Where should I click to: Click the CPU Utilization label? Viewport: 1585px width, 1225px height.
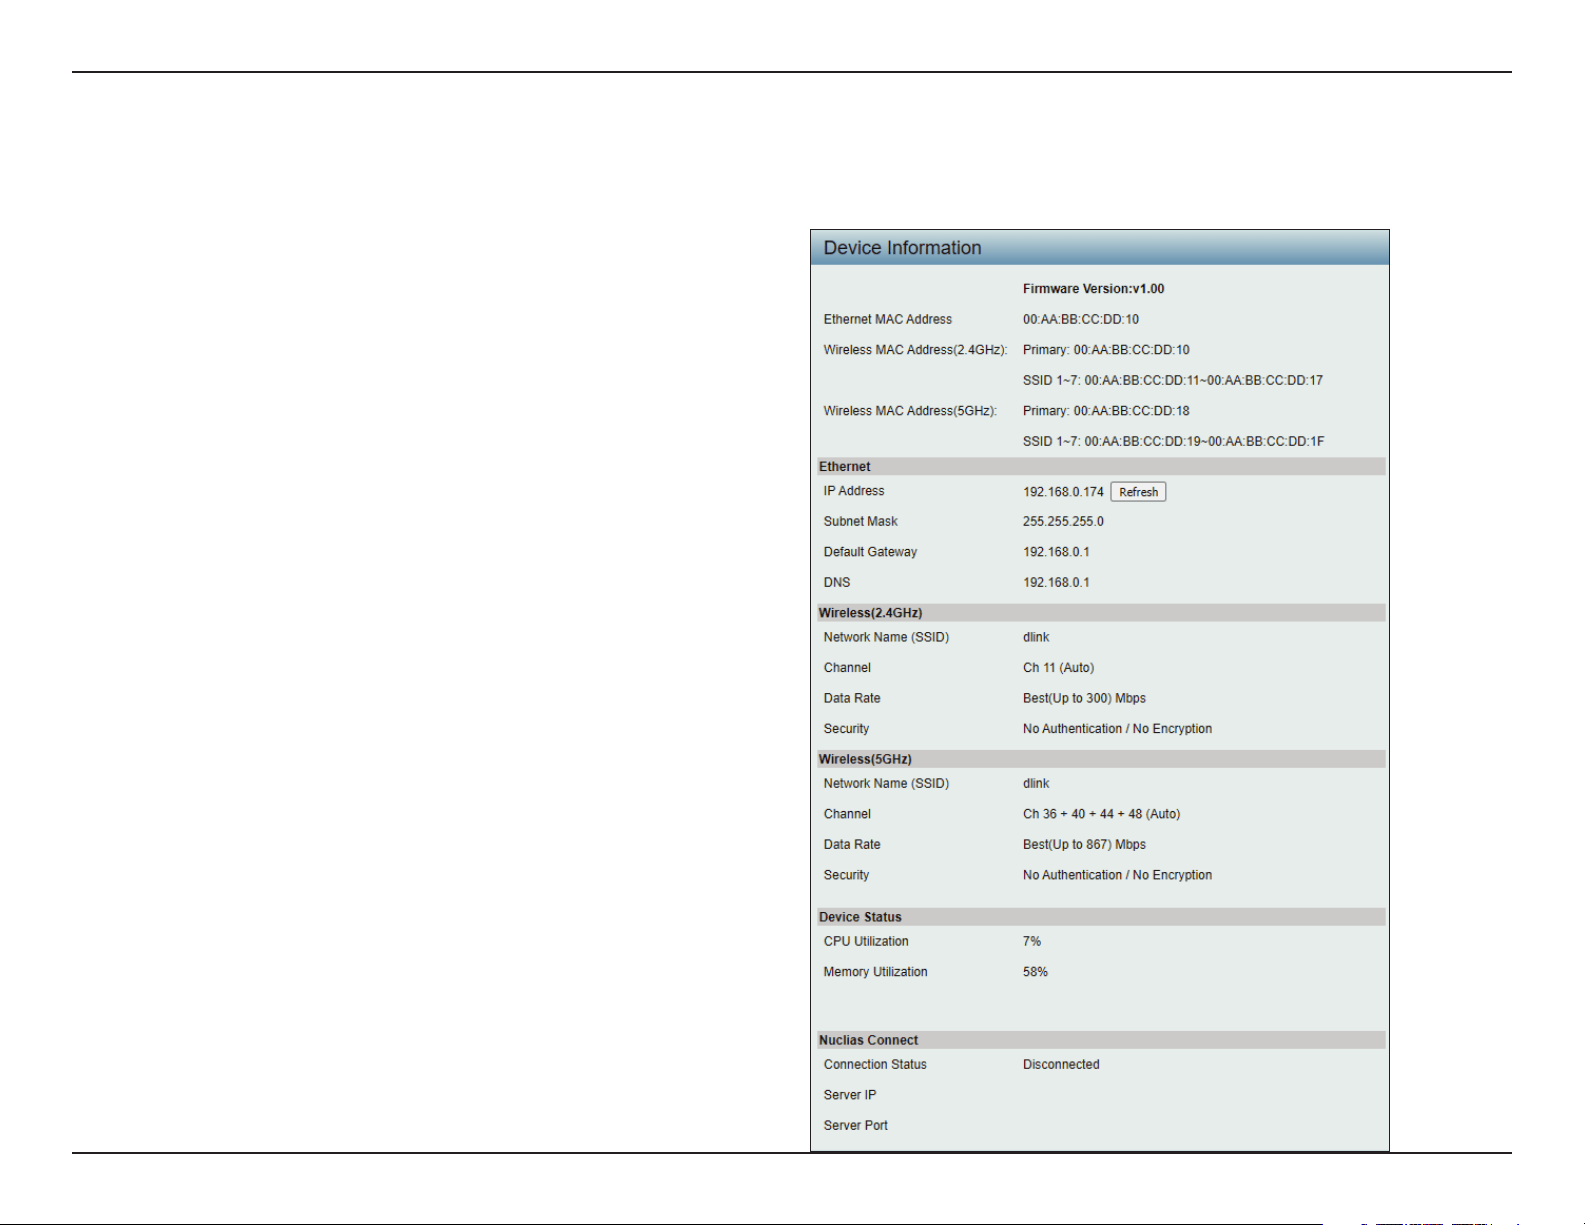[866, 942]
